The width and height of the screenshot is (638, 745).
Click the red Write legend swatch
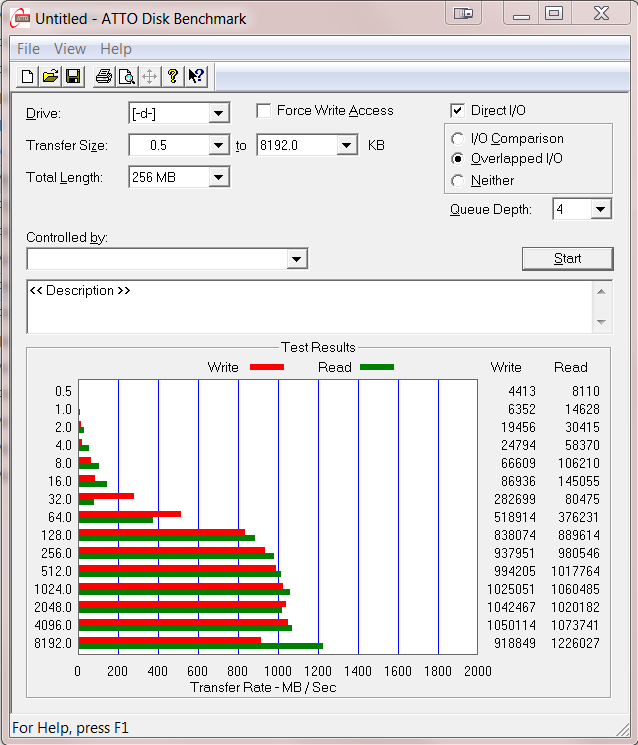click(266, 367)
